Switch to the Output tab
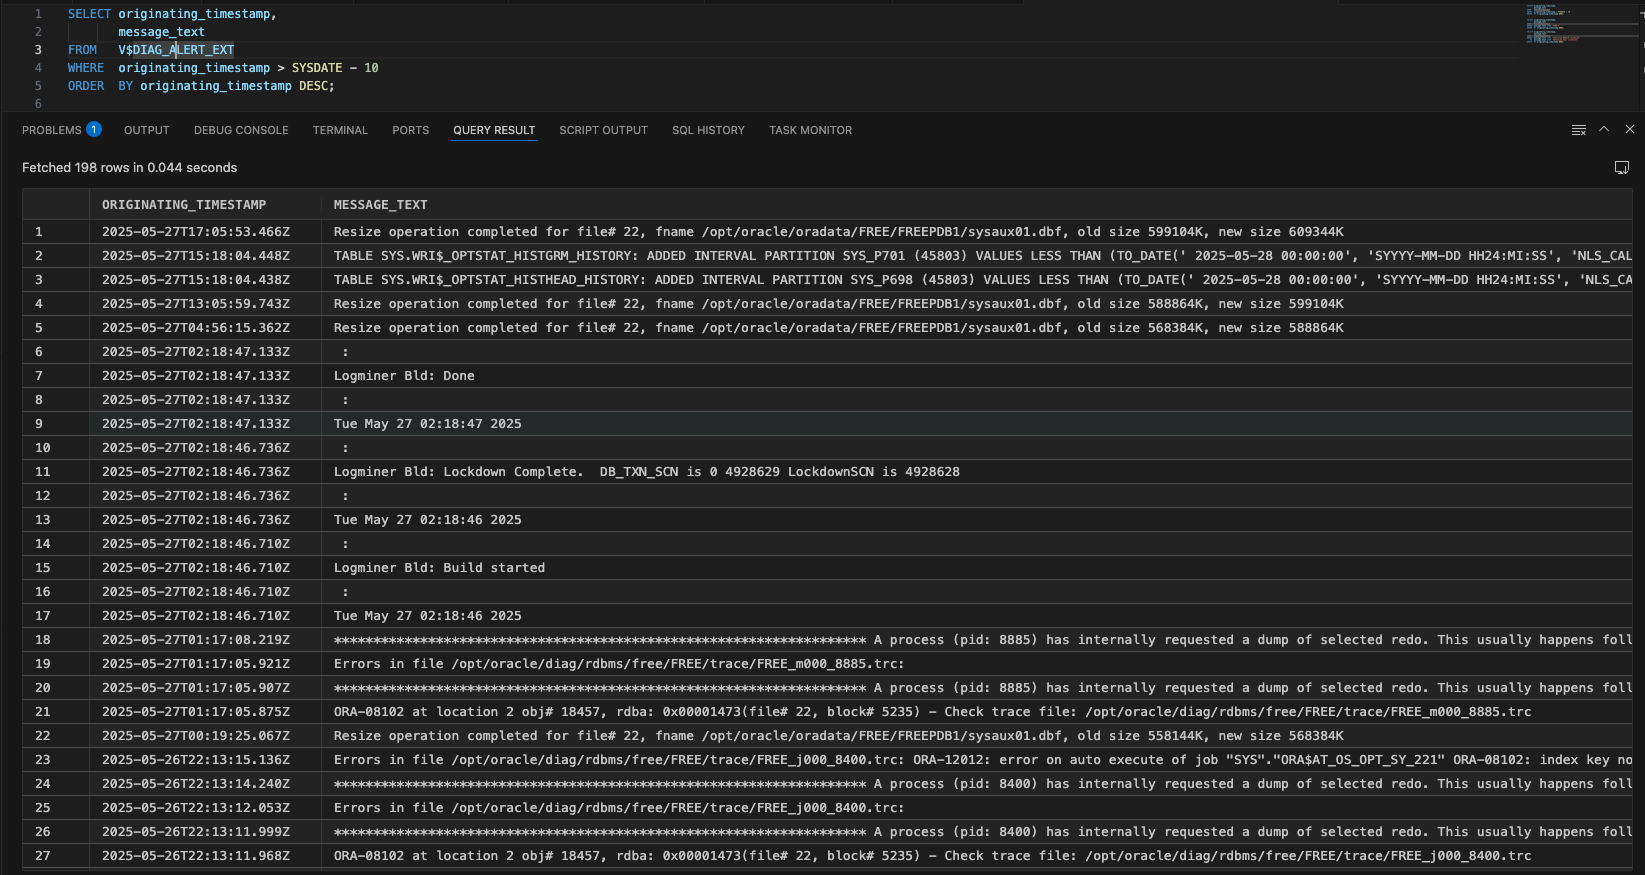Viewport: 1645px width, 875px height. tap(146, 130)
